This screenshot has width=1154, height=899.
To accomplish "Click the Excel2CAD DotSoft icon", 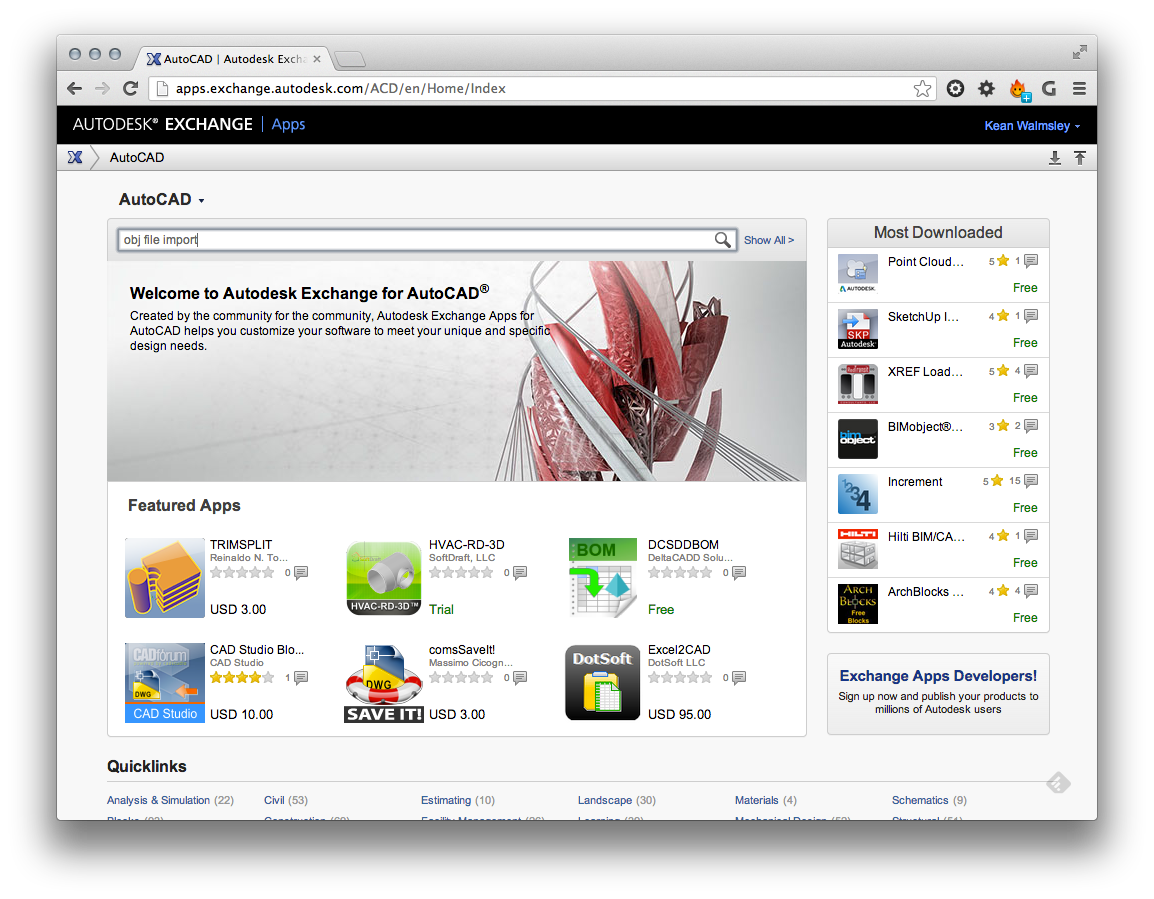I will [603, 682].
